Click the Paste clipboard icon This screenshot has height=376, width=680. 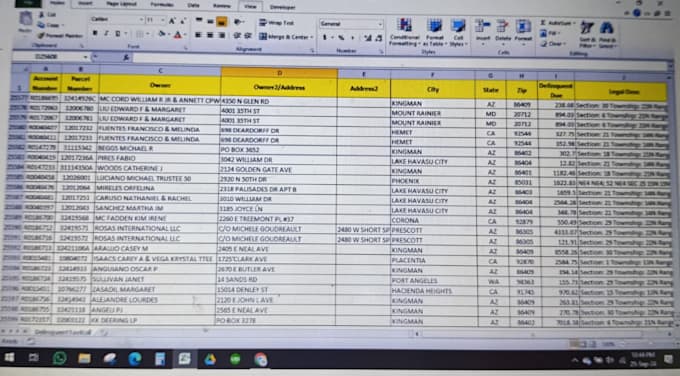click(26, 20)
